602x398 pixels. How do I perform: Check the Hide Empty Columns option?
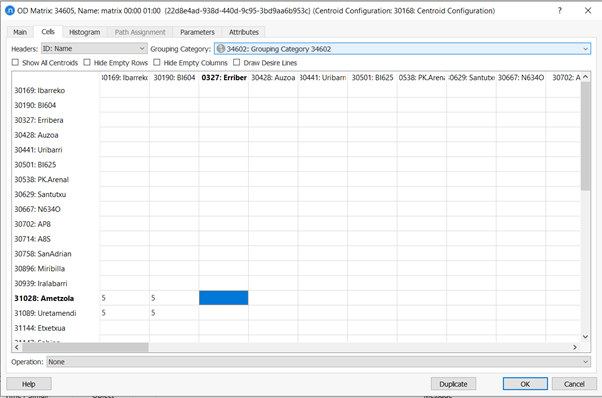point(157,62)
